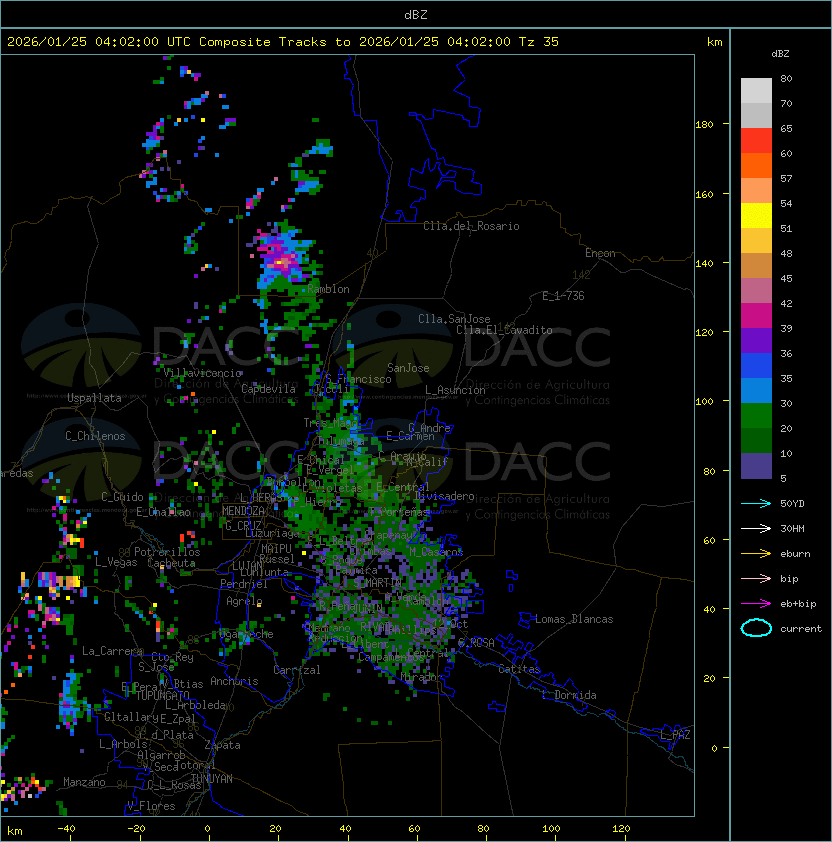
Task: Click the 'Uspallata' map label
Action: pyautogui.click(x=94, y=398)
